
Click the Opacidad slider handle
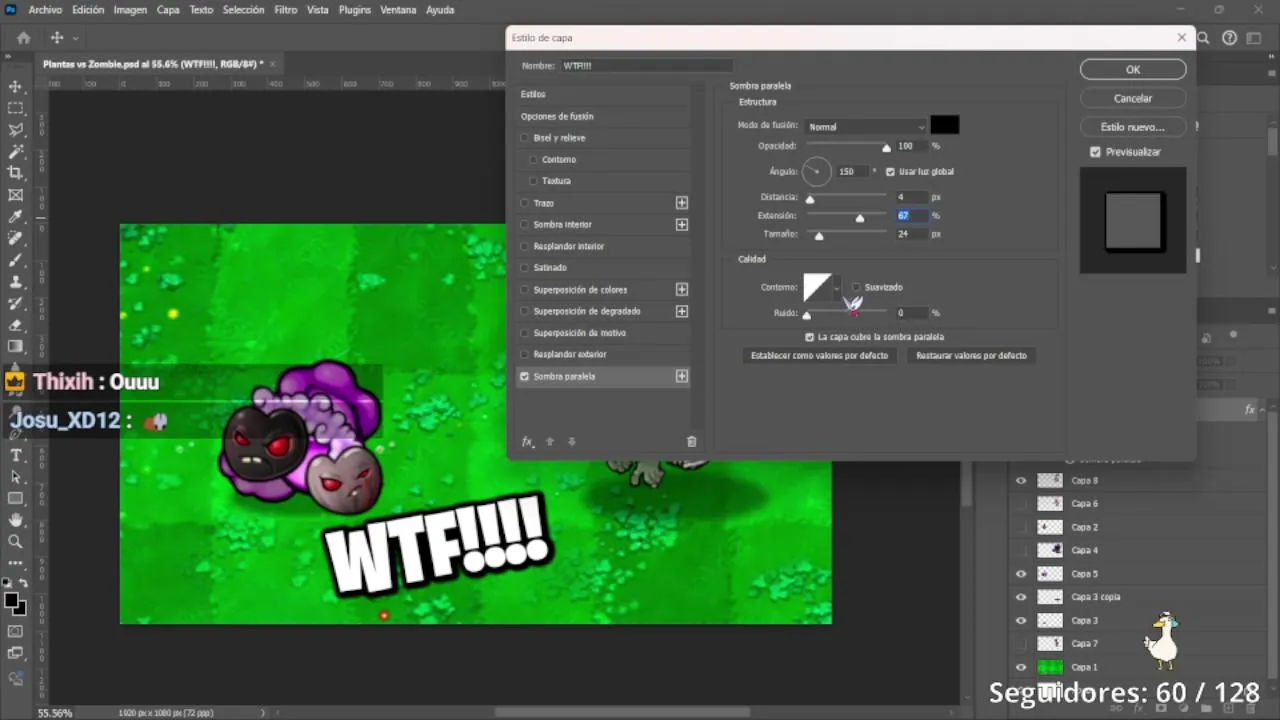[886, 148]
